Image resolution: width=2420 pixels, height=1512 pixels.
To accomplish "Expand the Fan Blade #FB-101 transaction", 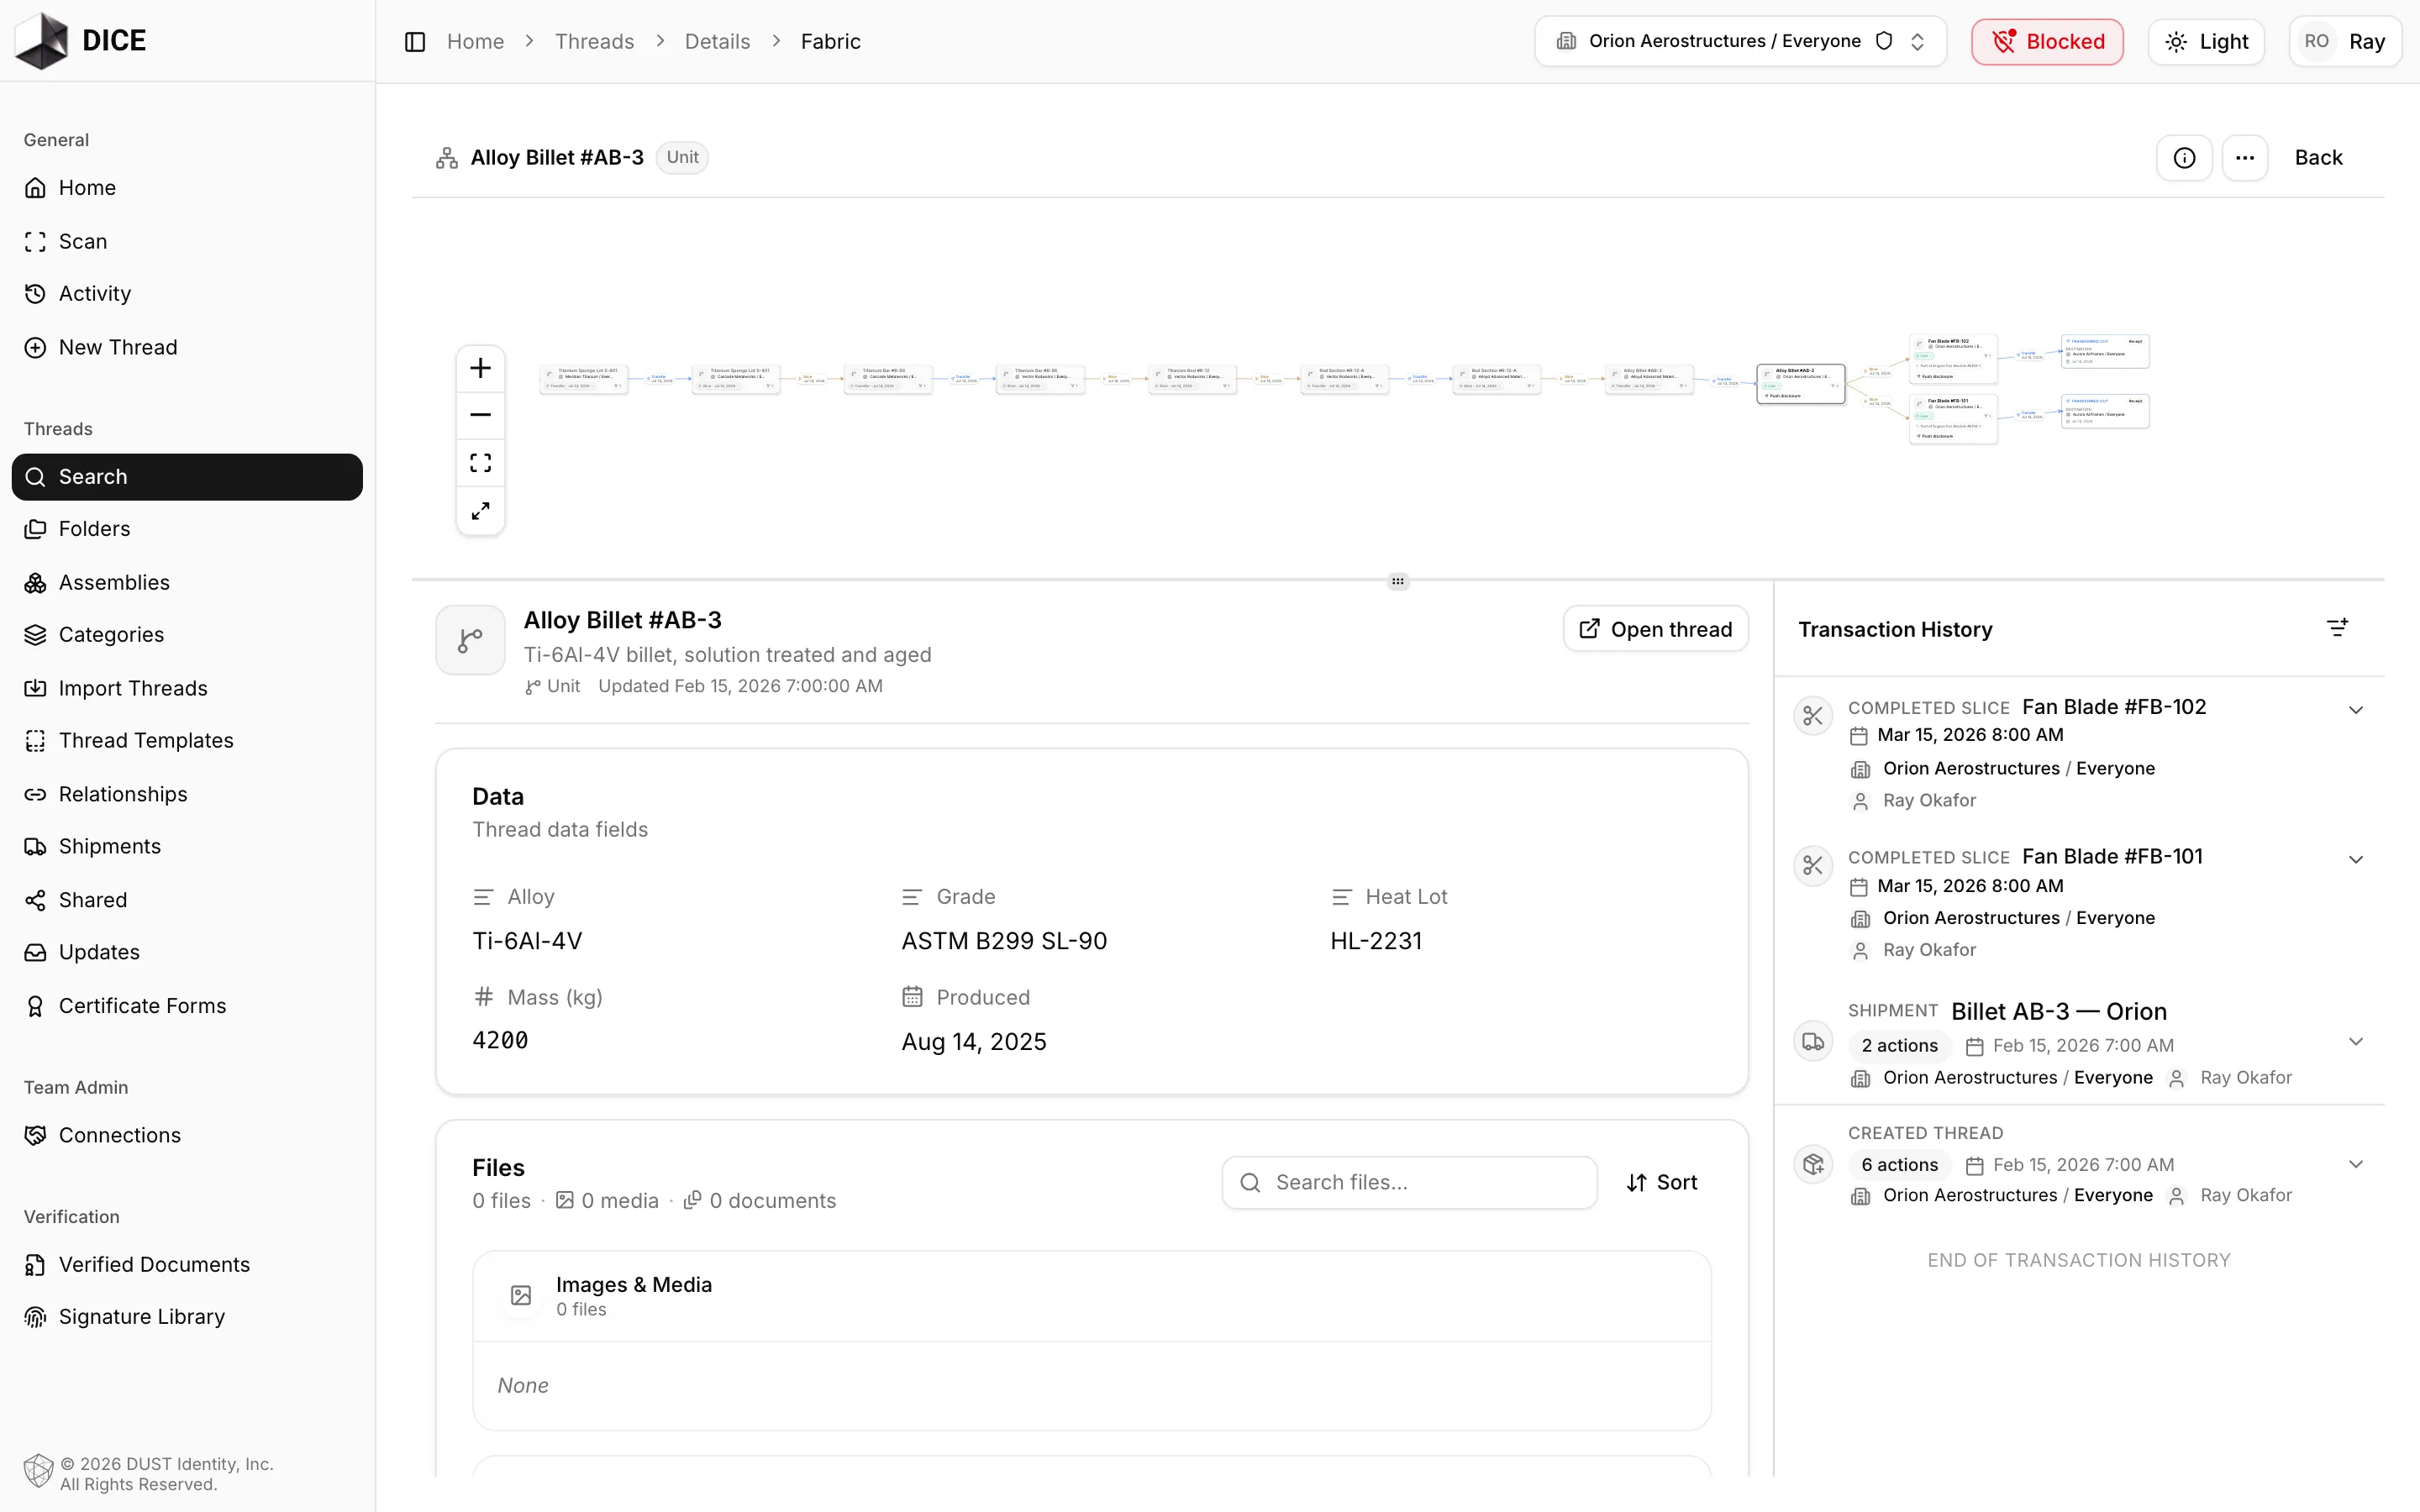I will [x=2355, y=860].
